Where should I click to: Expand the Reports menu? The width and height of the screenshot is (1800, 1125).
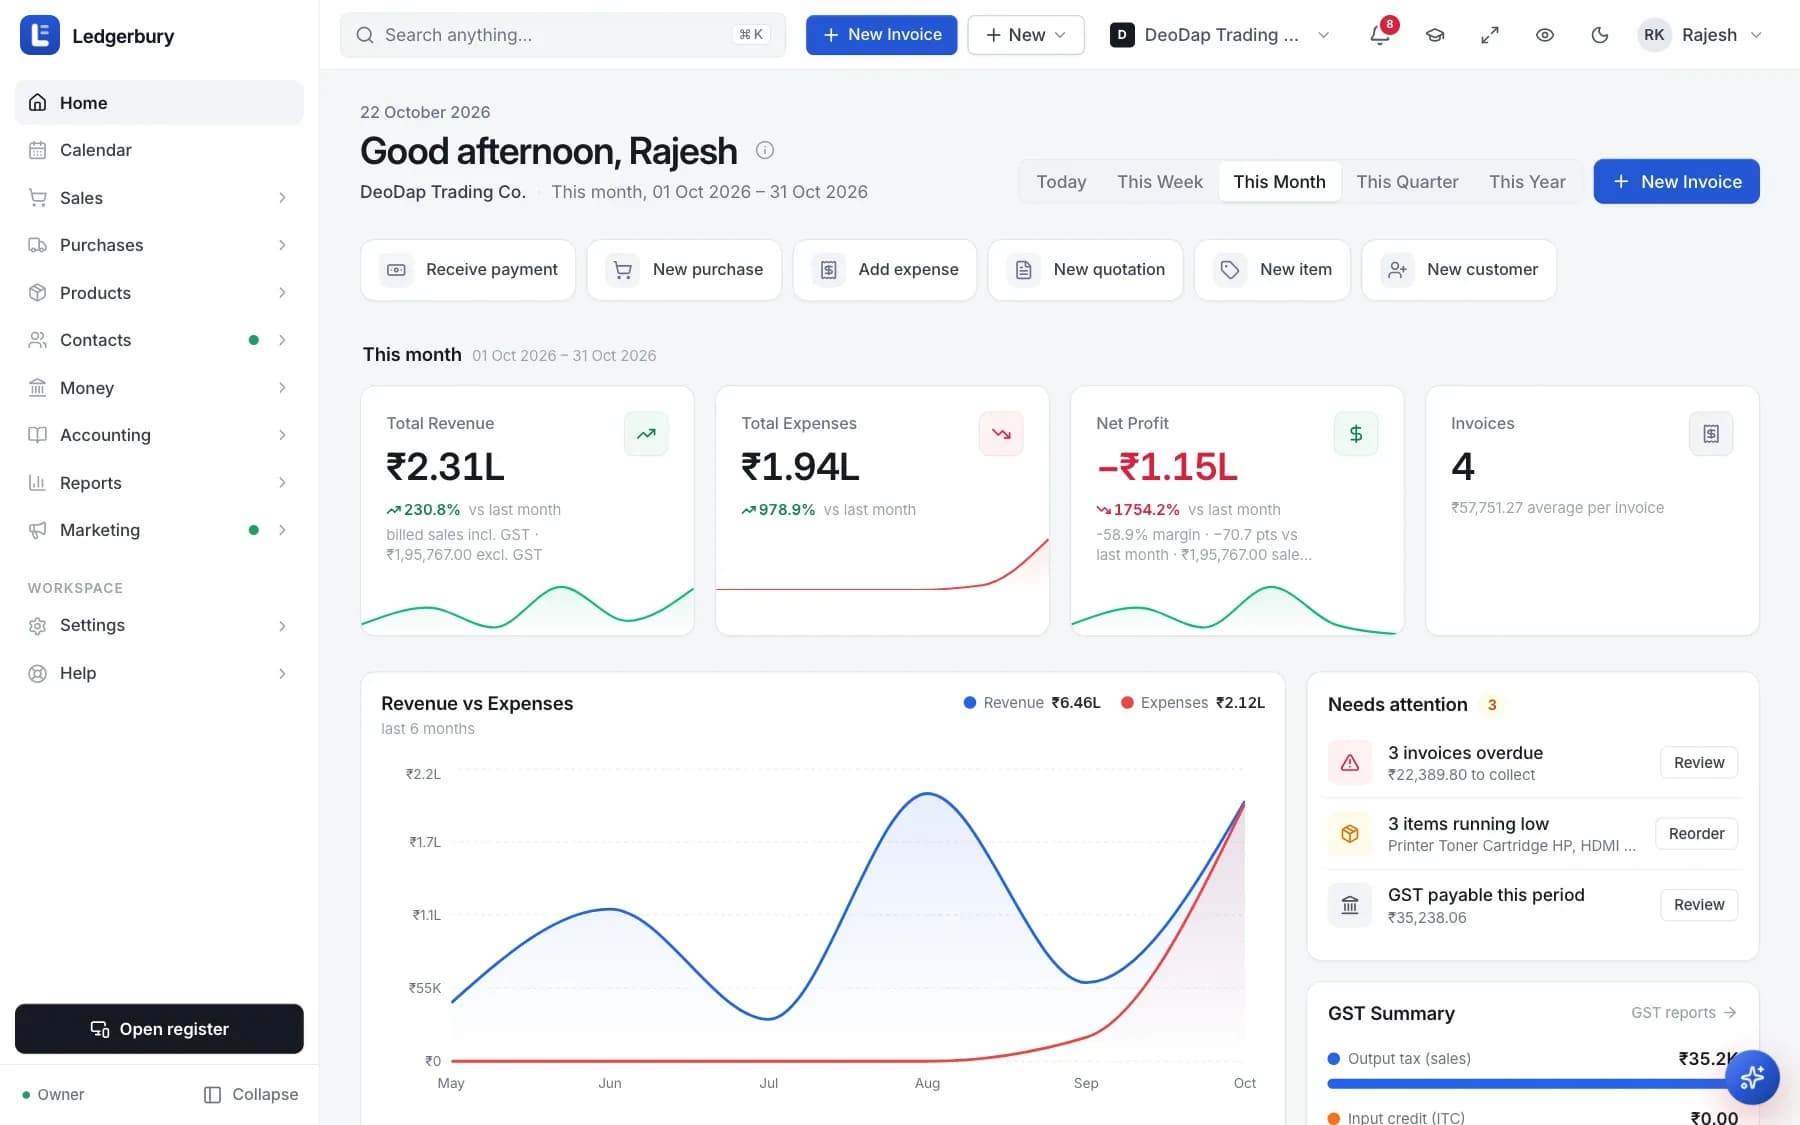[159, 483]
